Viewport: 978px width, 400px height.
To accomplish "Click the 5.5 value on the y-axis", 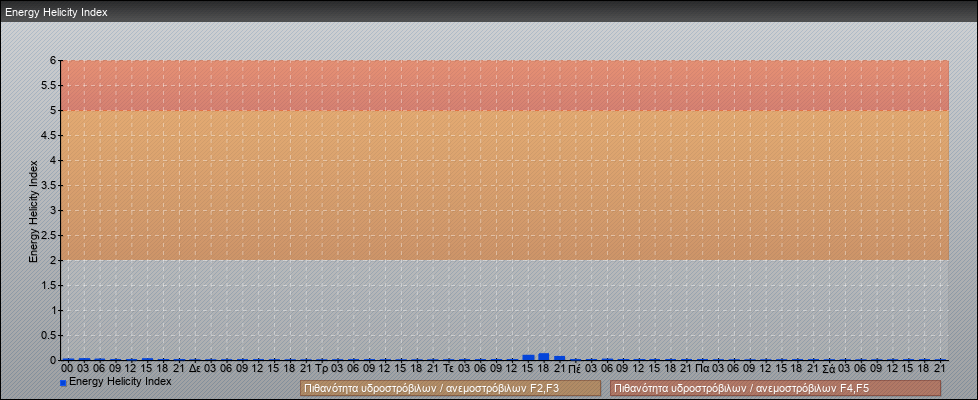I will point(50,85).
